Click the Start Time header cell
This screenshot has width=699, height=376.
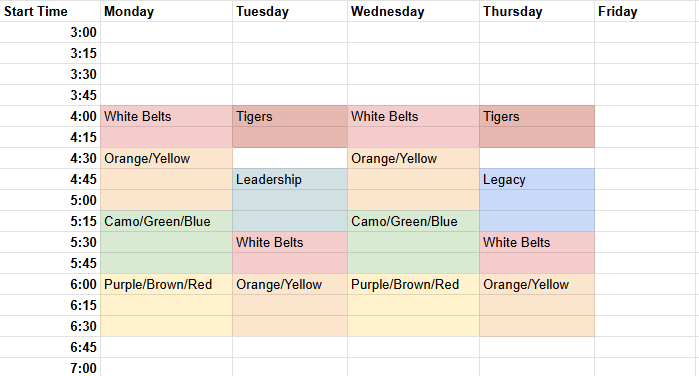tap(50, 11)
